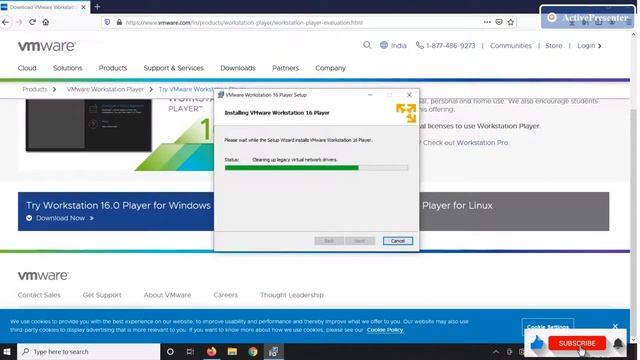Click the About VMware footer link

[167, 295]
